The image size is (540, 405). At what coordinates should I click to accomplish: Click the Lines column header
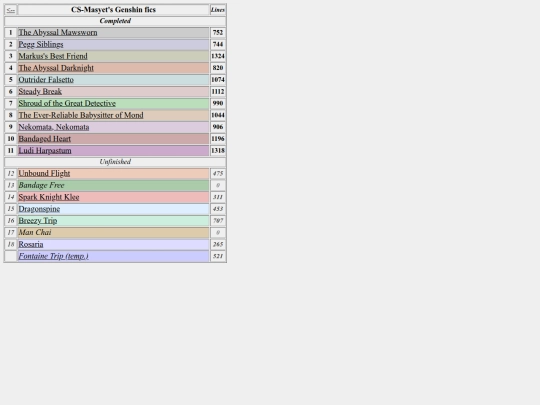(x=218, y=10)
